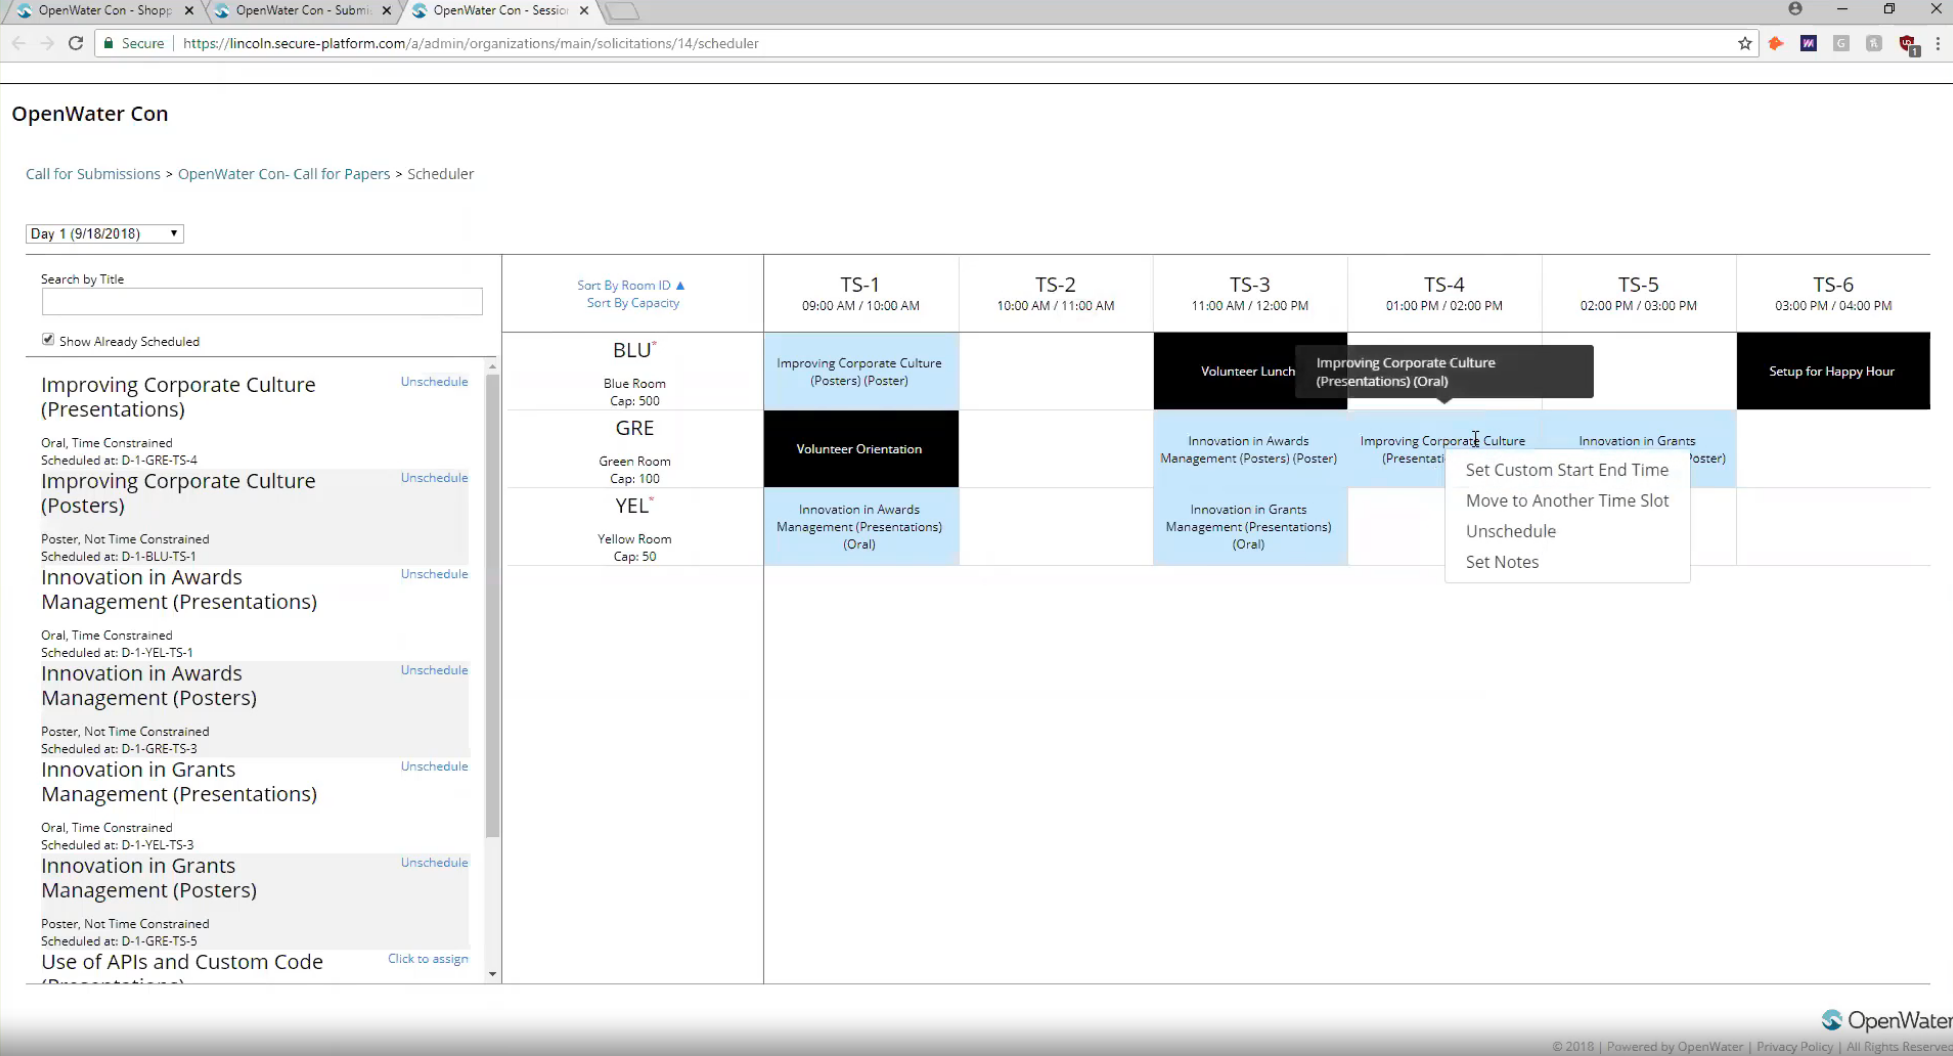Go back with the browser back arrow
This screenshot has width=1953, height=1056.
click(18, 43)
